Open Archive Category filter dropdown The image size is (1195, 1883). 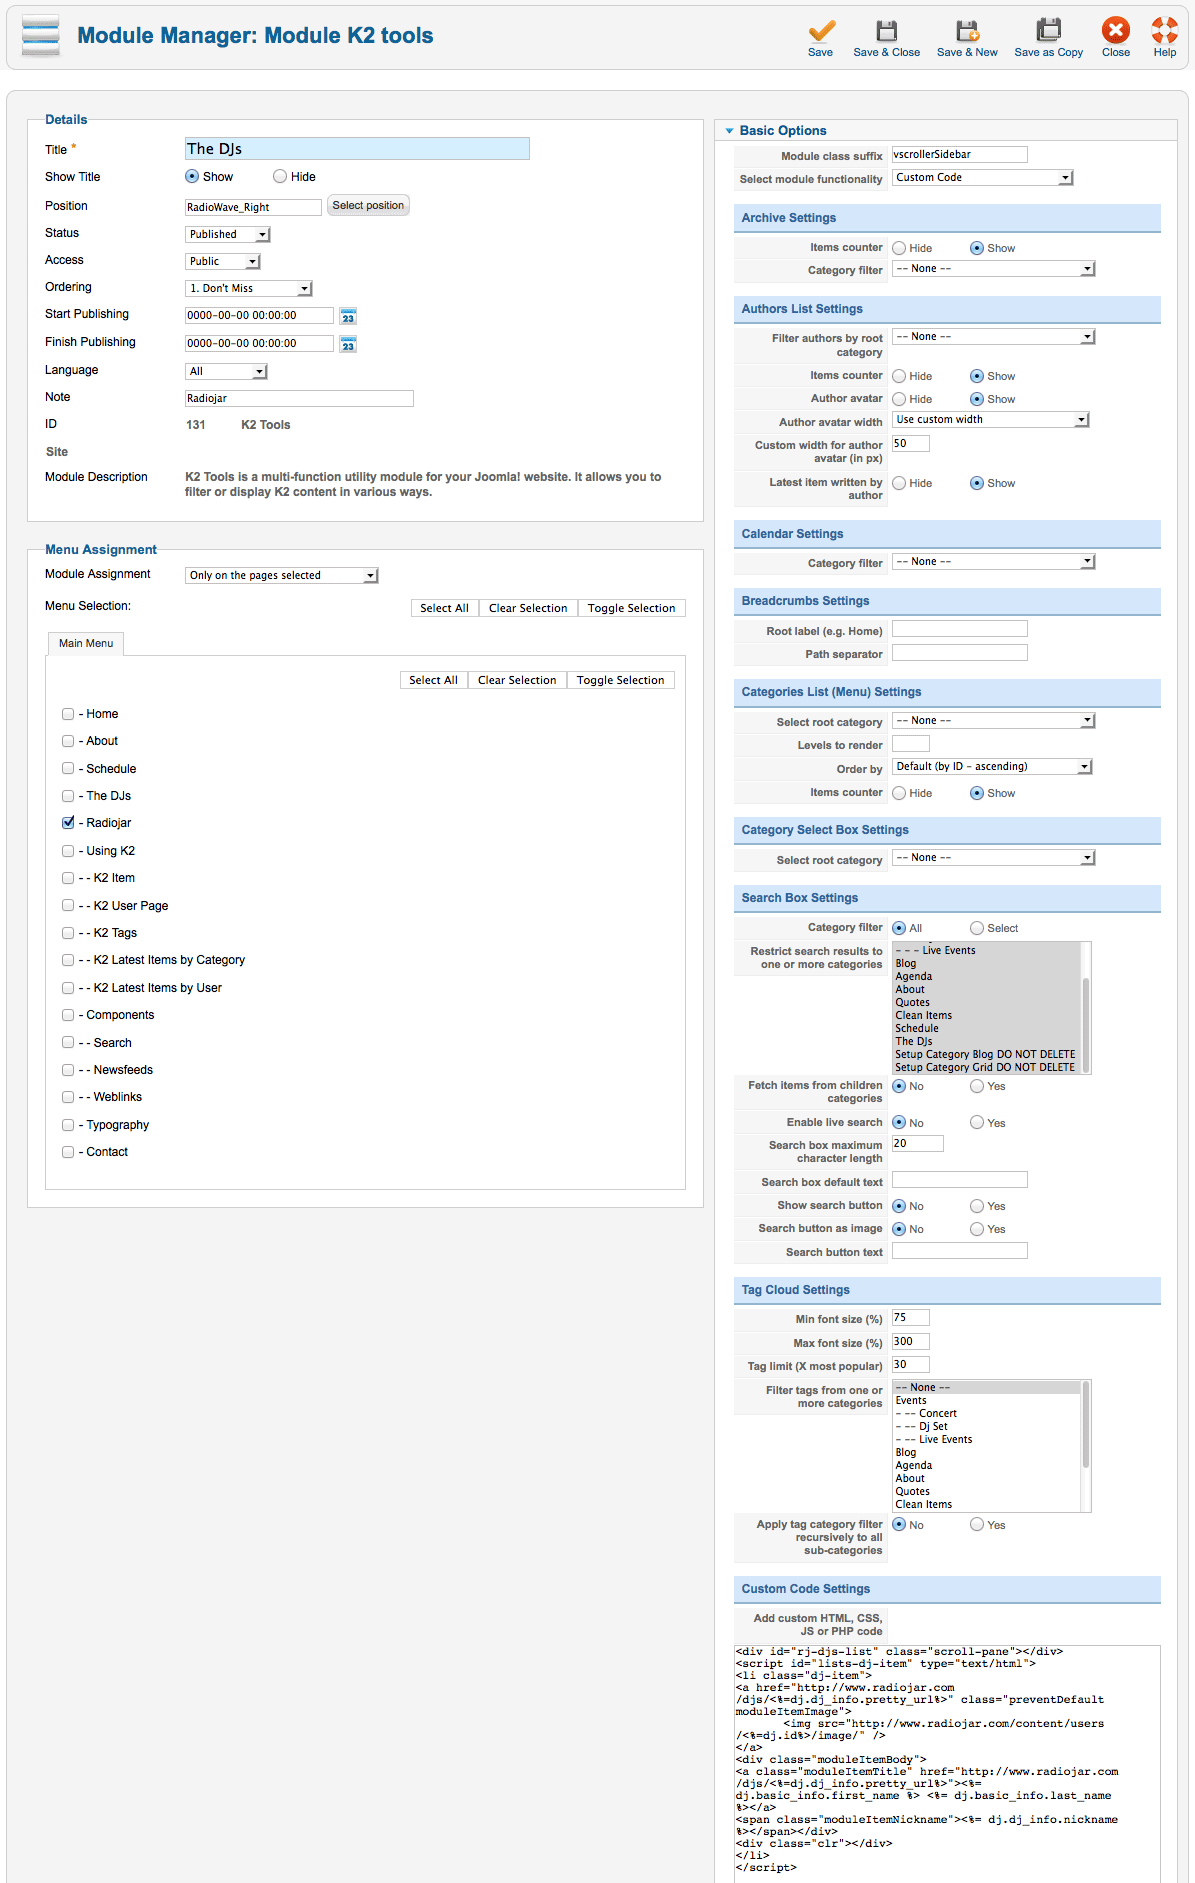point(994,269)
